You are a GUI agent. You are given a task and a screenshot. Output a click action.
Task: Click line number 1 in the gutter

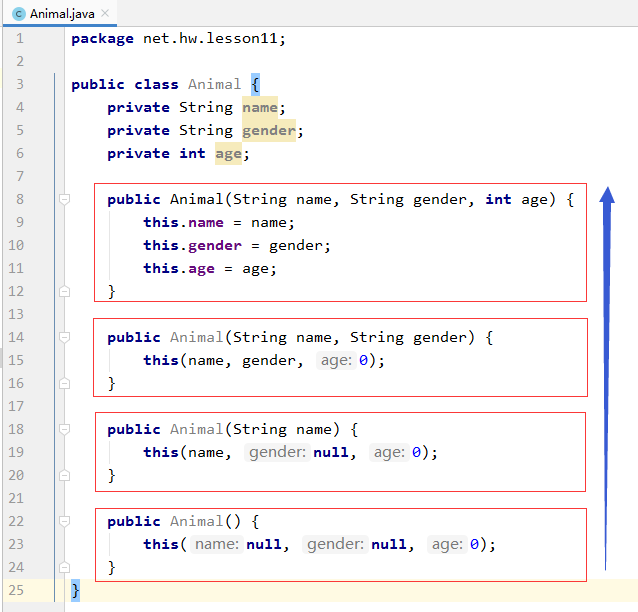(x=20, y=38)
